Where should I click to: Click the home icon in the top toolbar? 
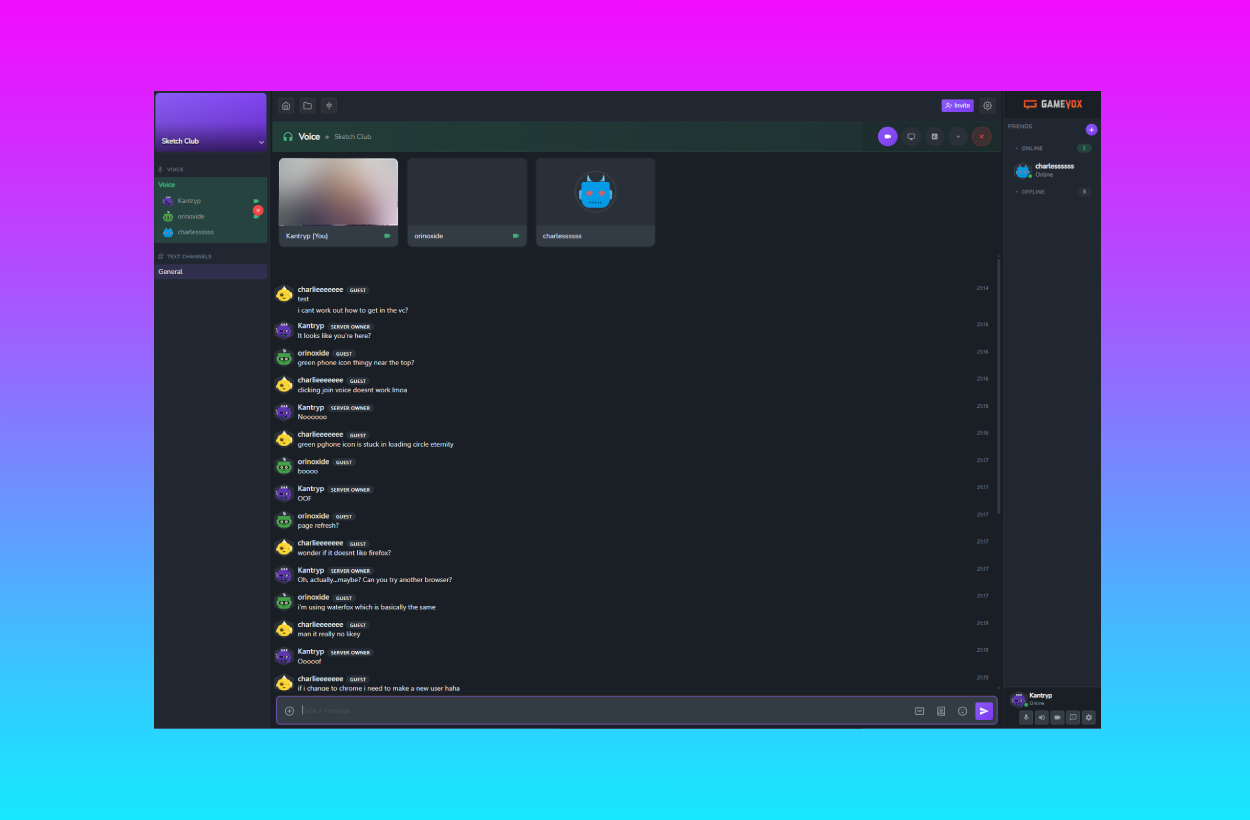285,105
